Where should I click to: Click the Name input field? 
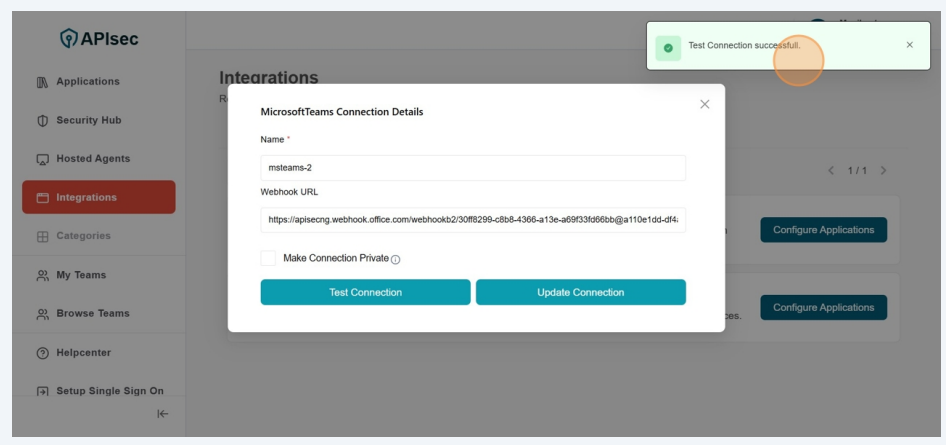point(473,168)
